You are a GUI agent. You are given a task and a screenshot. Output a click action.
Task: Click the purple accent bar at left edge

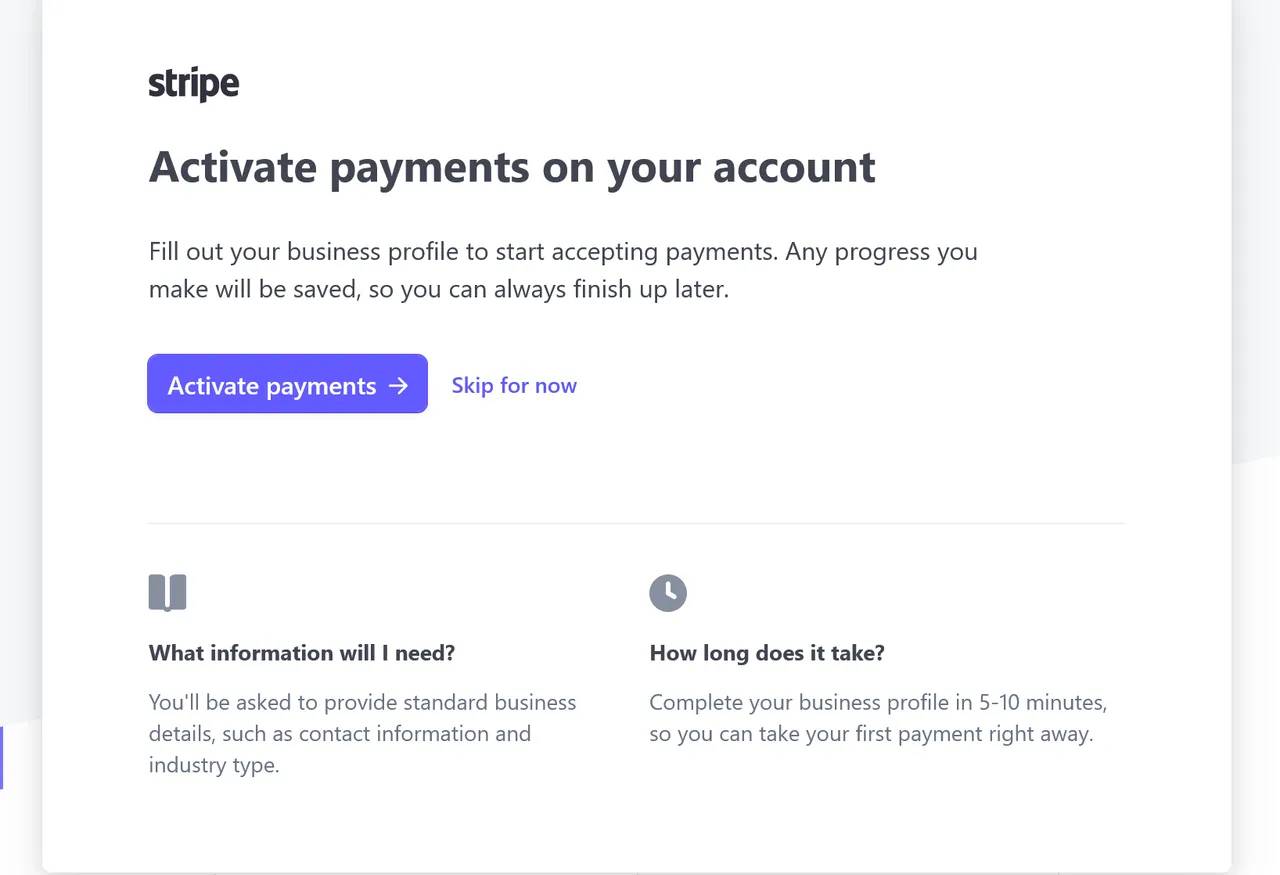click(x=2, y=758)
